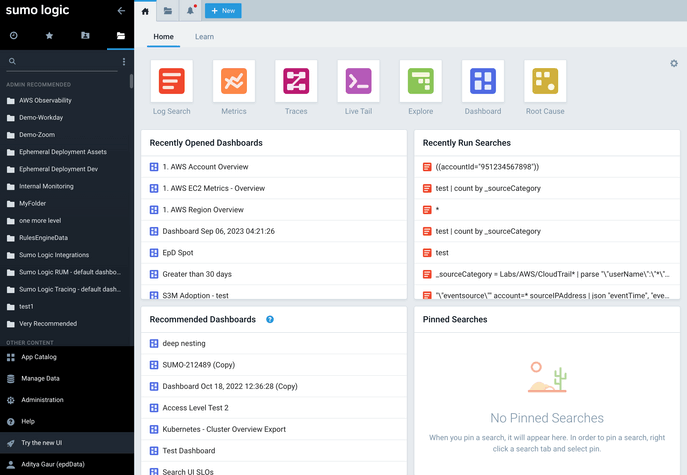View alerts via the bell icon

coord(190,11)
